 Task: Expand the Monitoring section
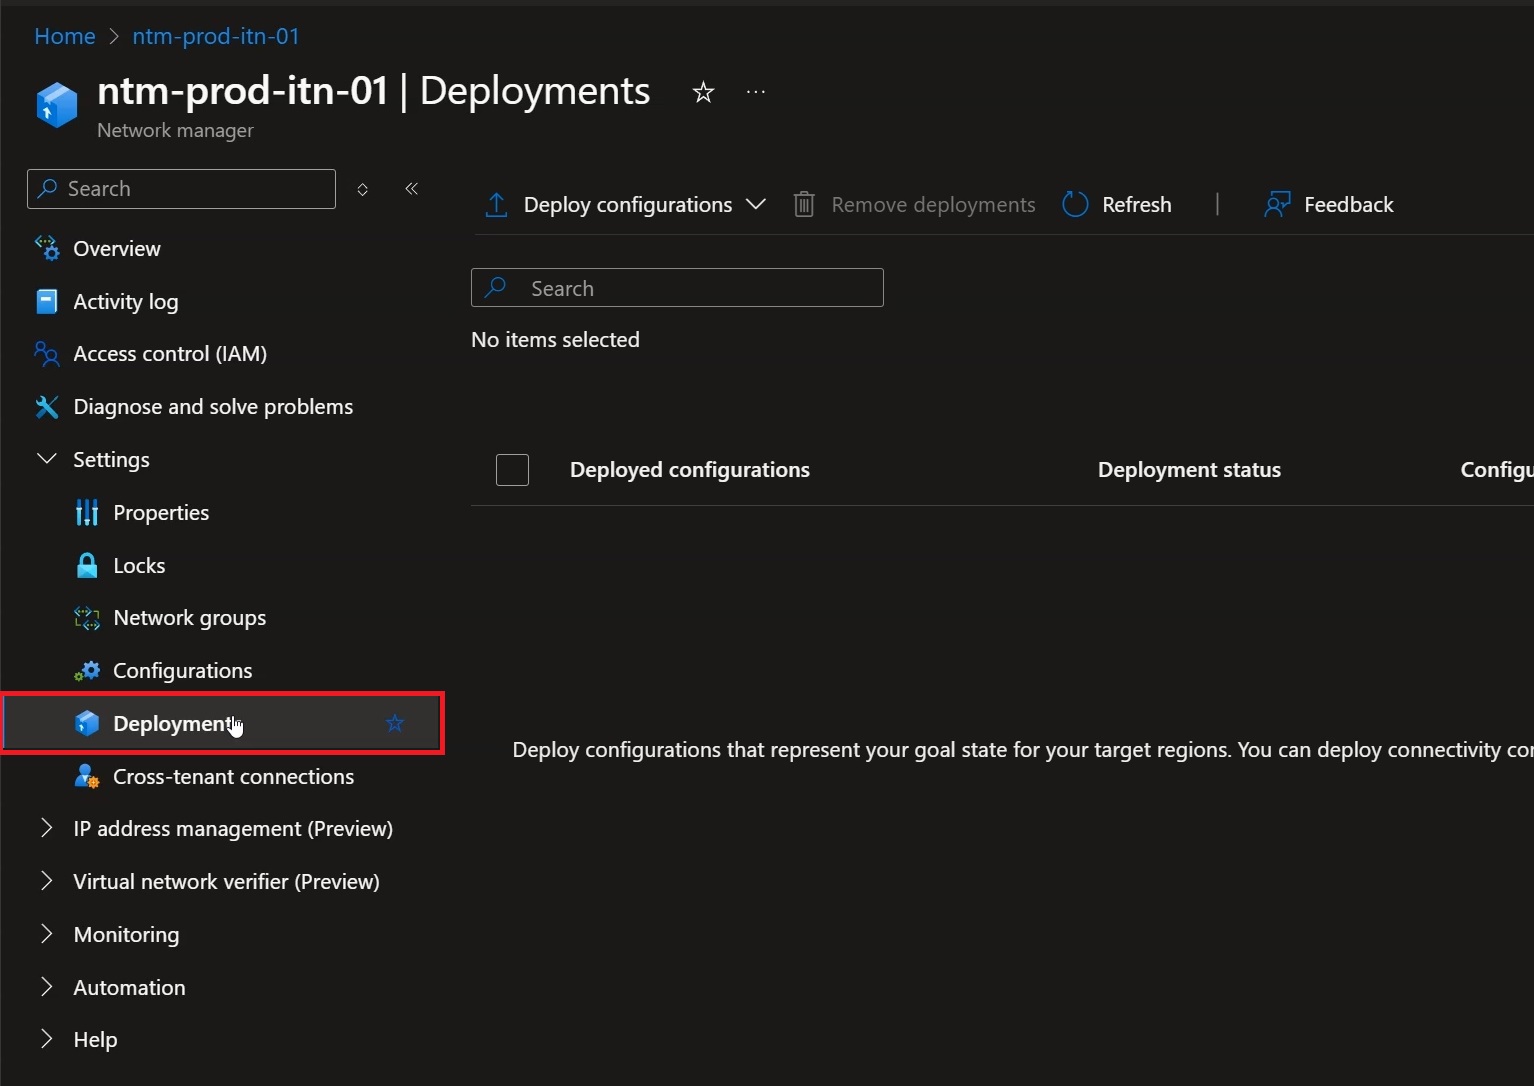[46, 934]
